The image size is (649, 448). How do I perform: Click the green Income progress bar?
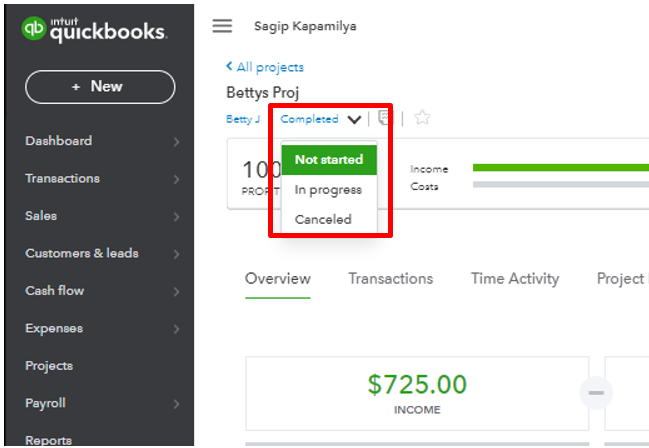click(561, 167)
